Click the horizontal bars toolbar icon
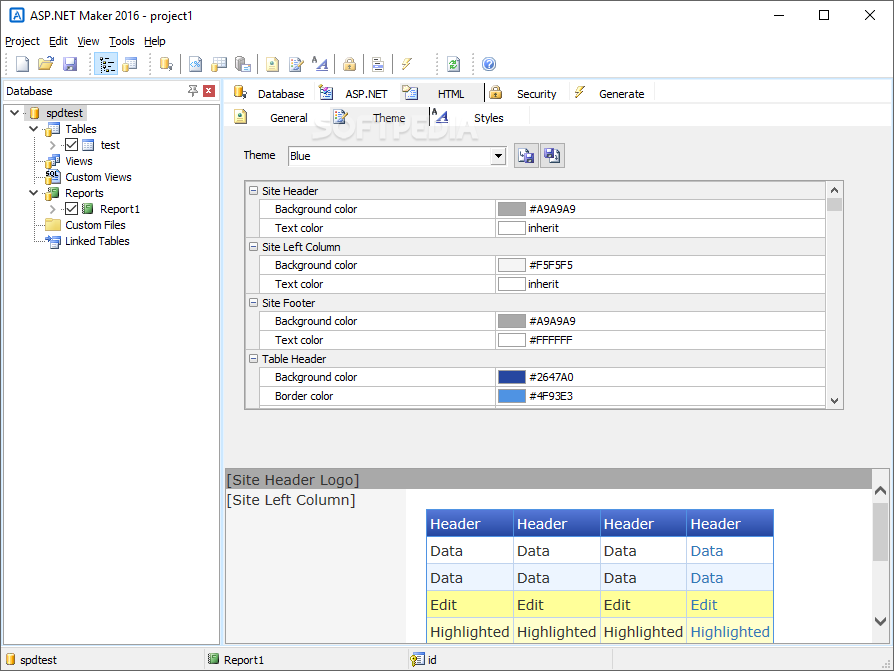Image resolution: width=894 pixels, height=671 pixels. tap(377, 64)
